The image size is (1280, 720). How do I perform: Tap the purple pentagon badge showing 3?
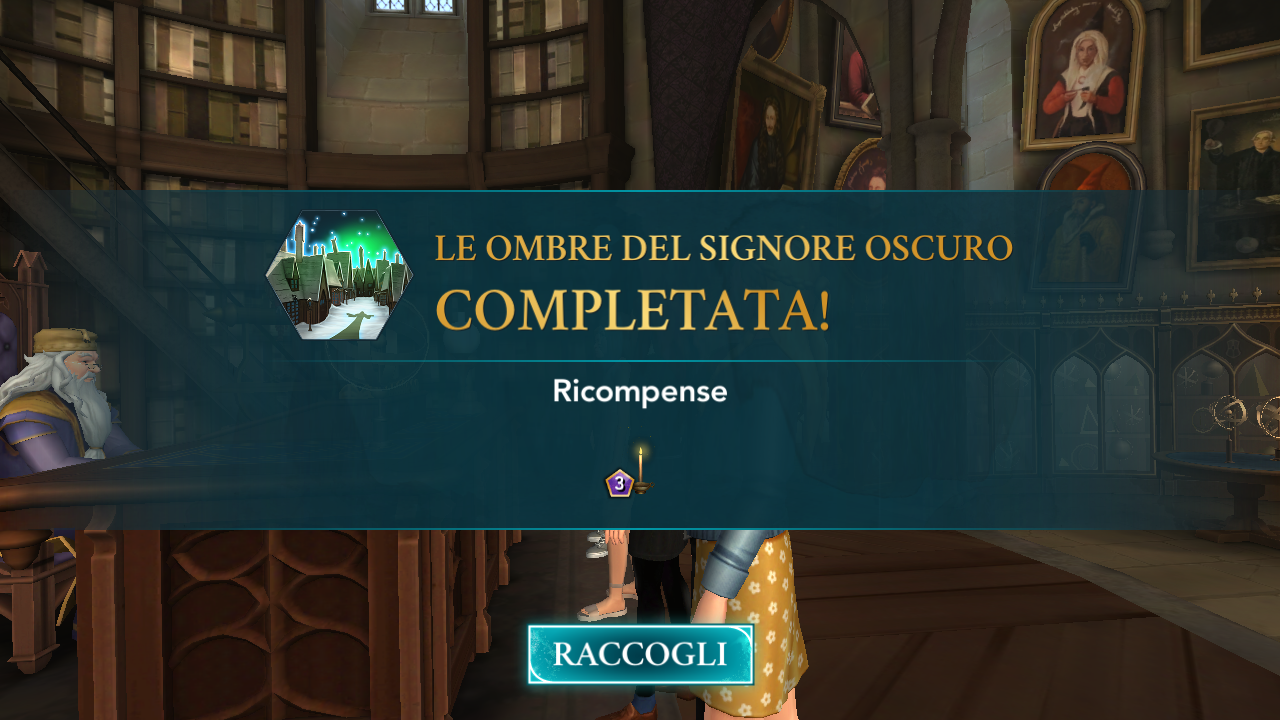coord(619,484)
